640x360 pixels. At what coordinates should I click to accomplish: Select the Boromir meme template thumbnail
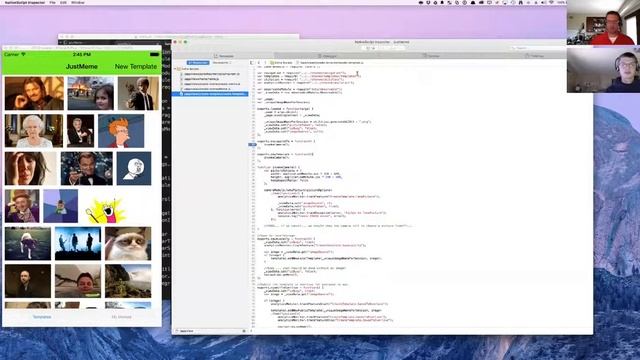(x=34, y=93)
